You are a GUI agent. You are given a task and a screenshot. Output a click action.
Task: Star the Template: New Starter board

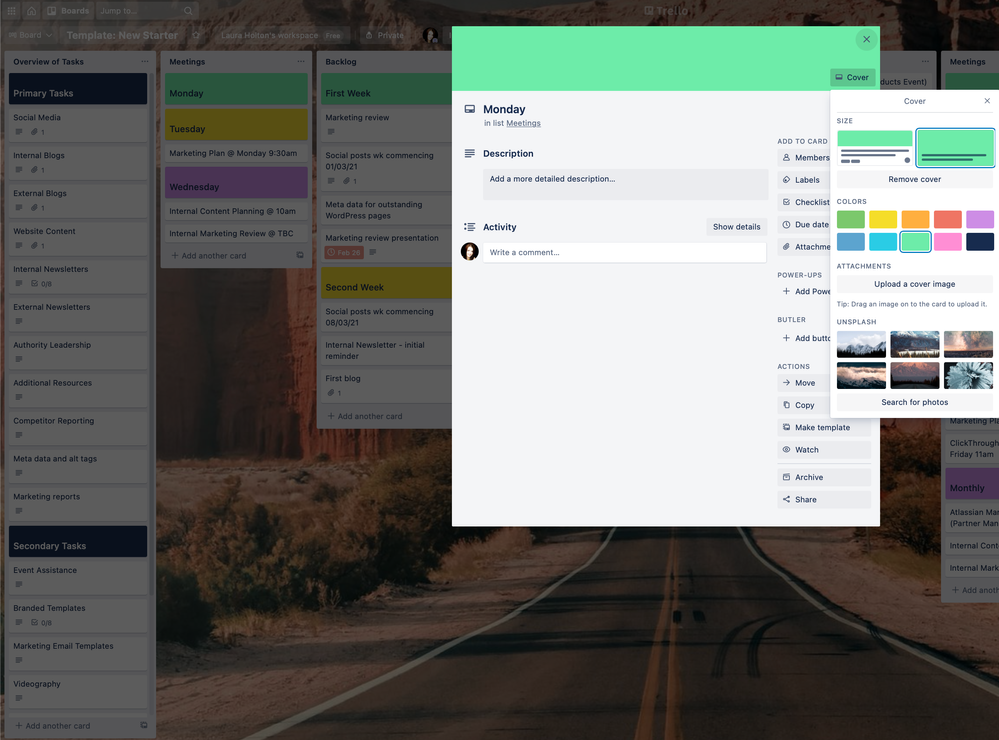[x=196, y=35]
